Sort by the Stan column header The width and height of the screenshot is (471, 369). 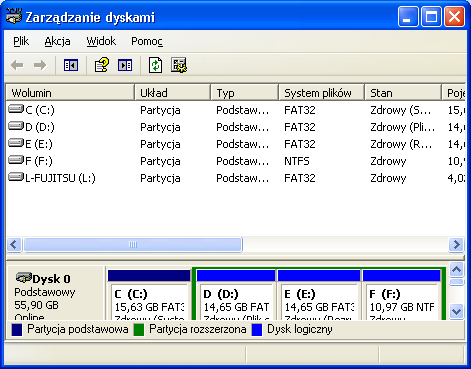point(403,92)
